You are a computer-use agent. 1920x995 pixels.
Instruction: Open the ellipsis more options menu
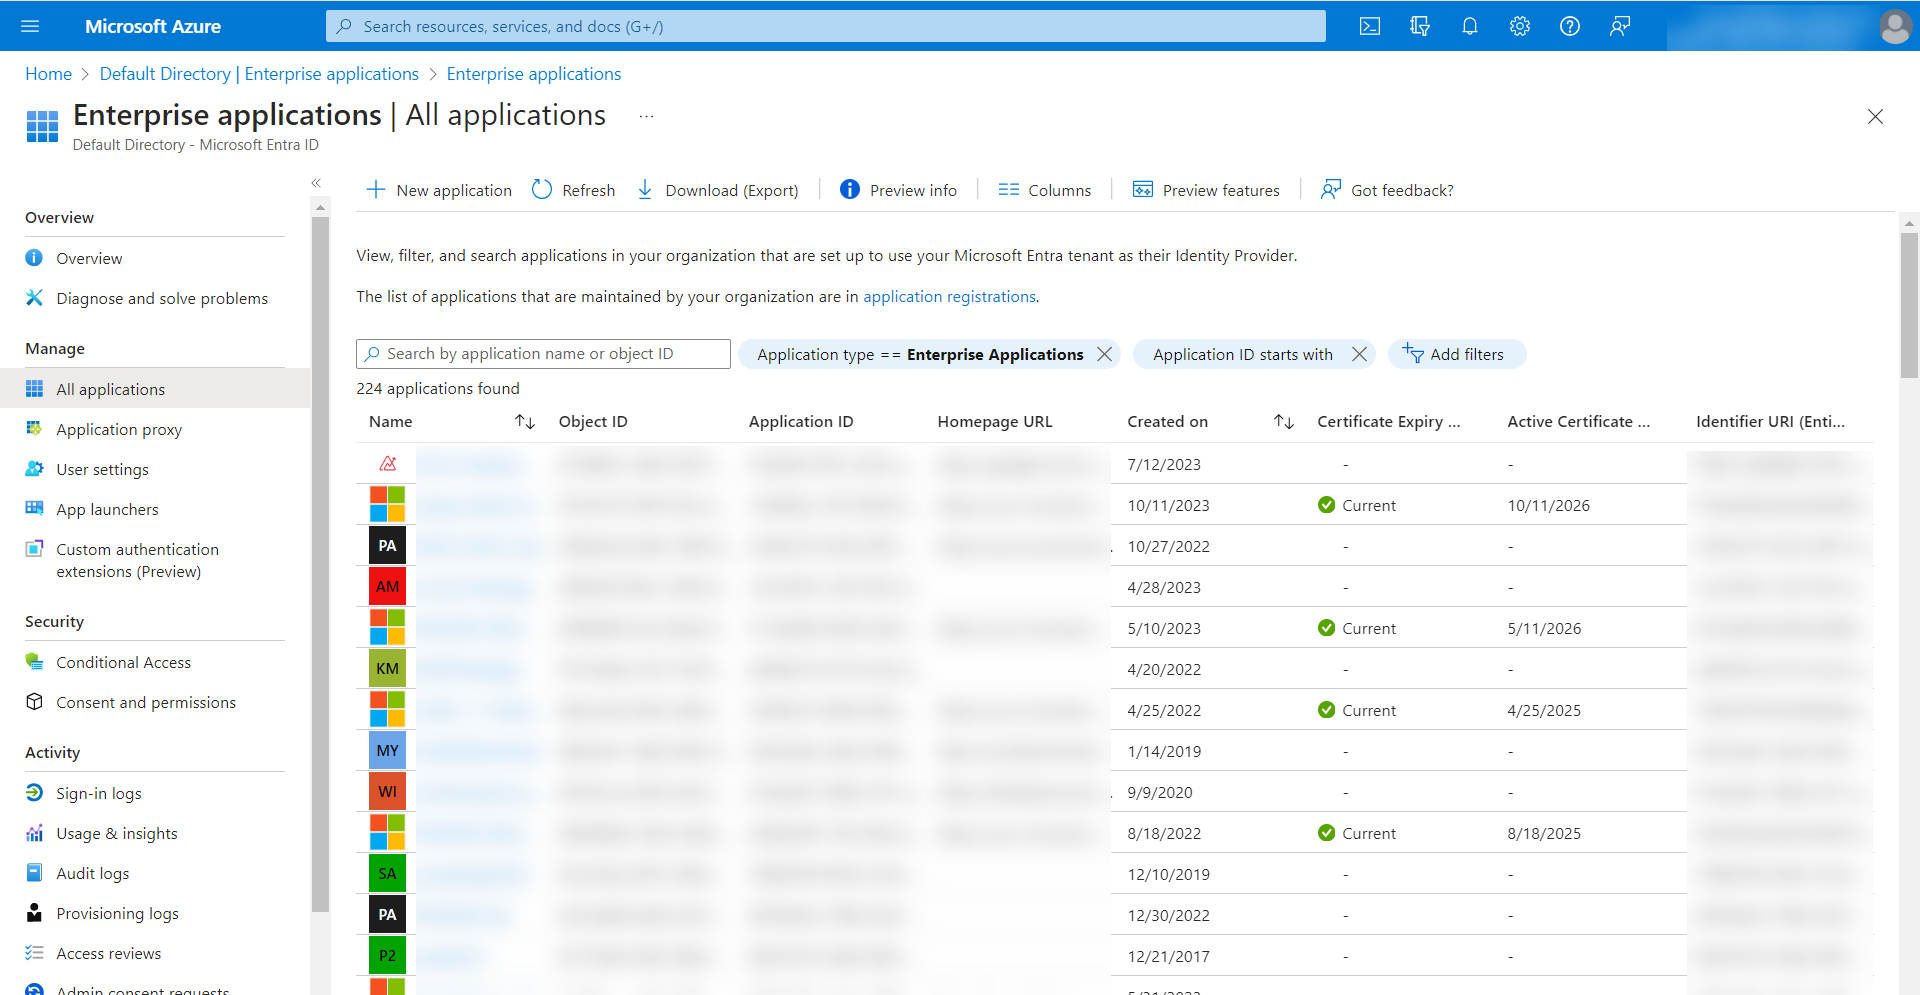tap(646, 117)
